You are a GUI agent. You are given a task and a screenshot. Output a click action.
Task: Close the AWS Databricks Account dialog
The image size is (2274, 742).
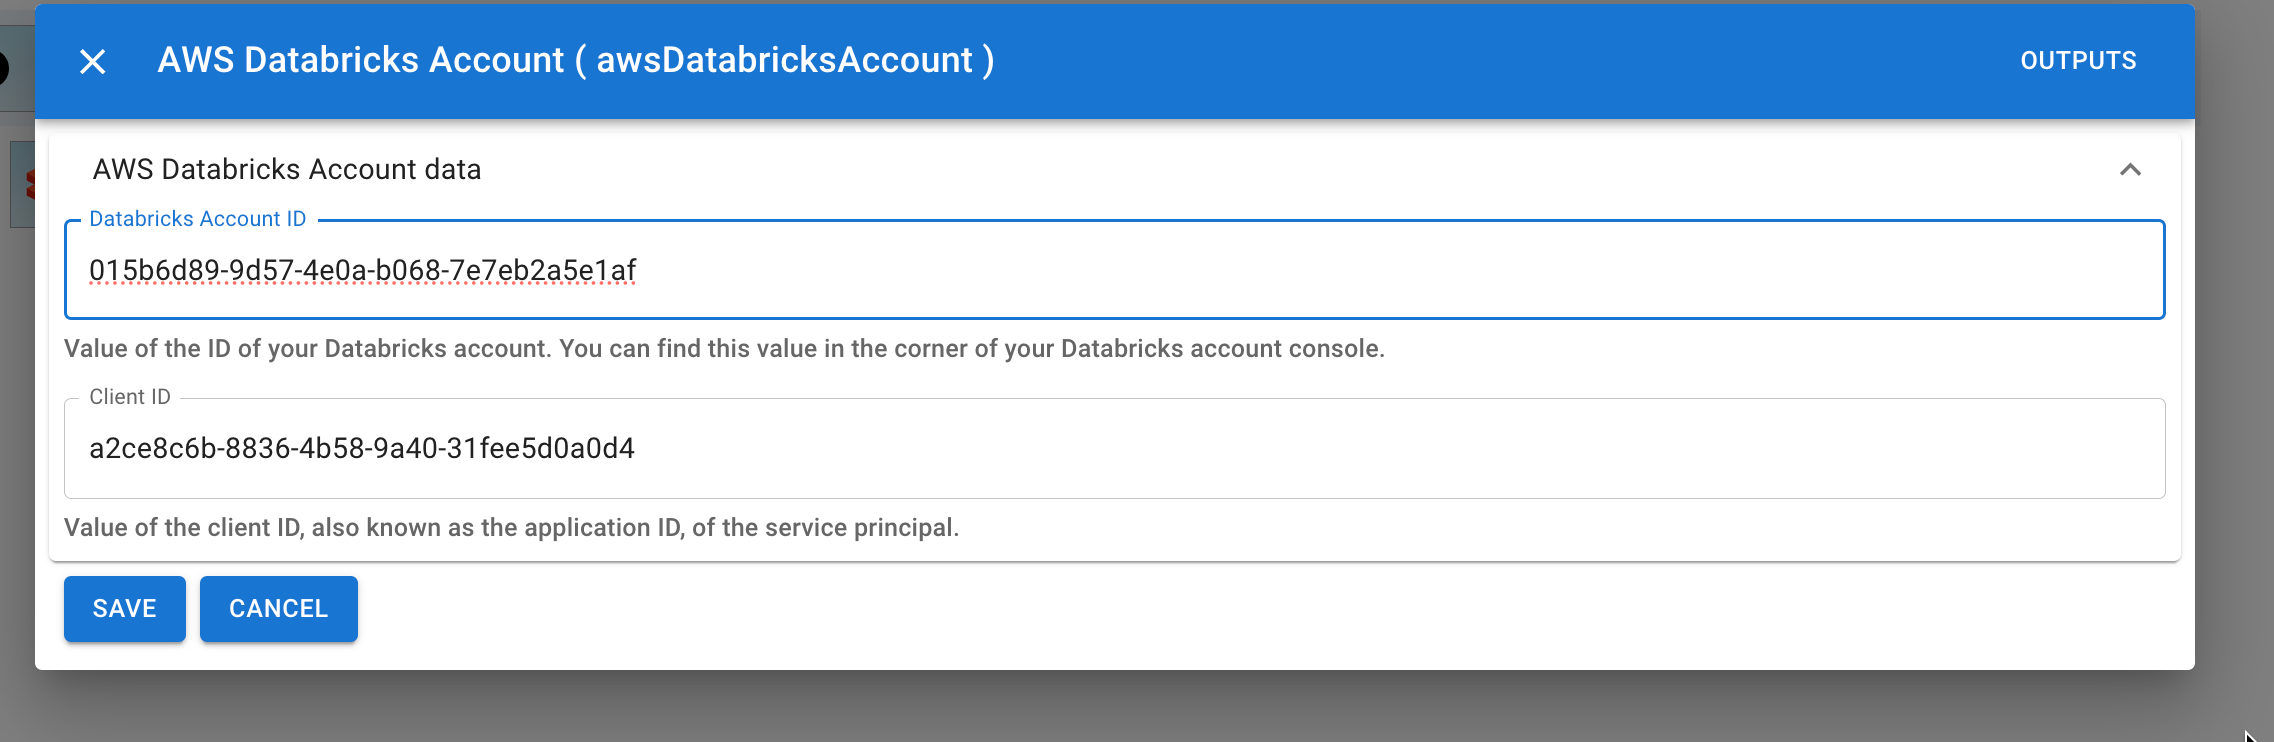coord(93,61)
